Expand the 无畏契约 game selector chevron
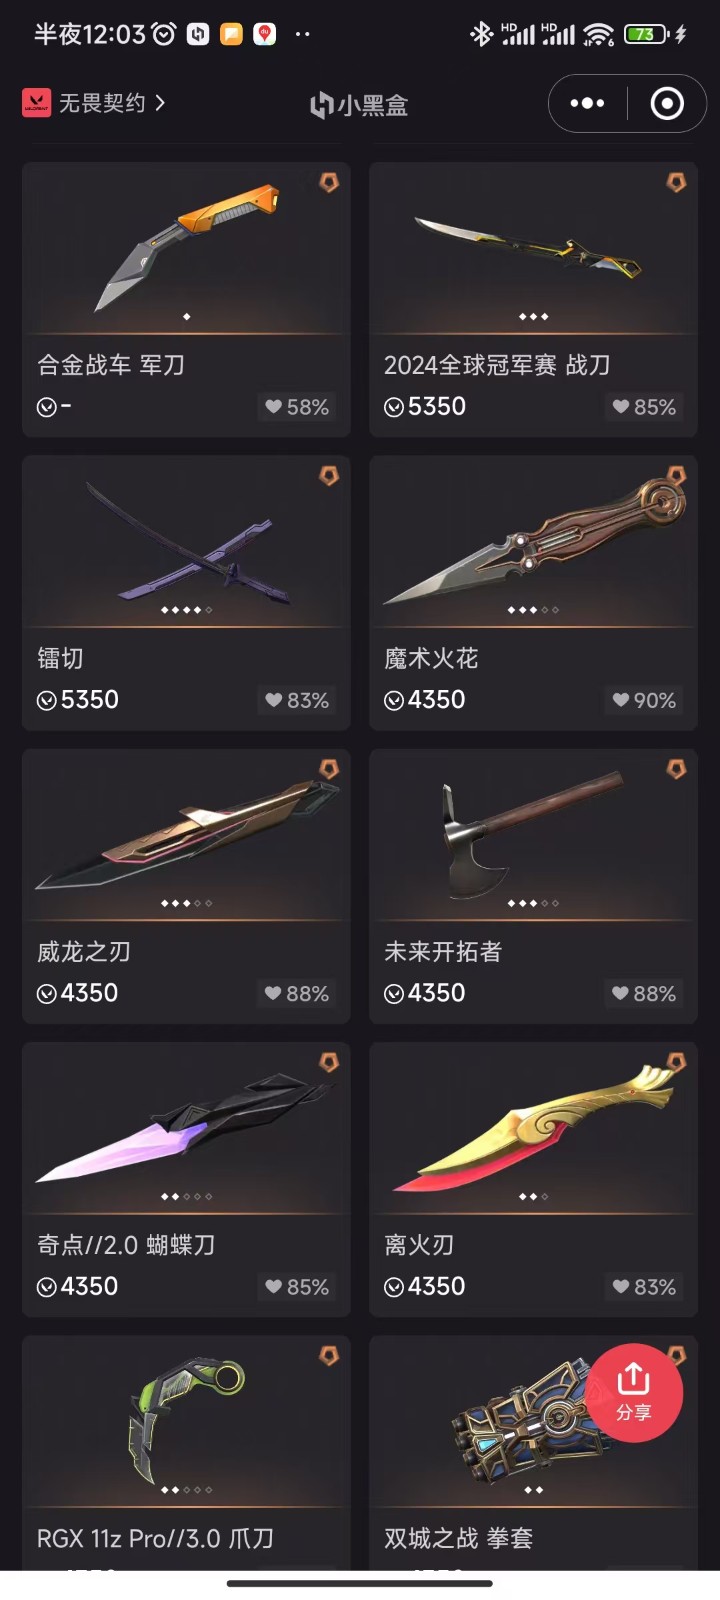The image size is (720, 1600). (x=160, y=102)
